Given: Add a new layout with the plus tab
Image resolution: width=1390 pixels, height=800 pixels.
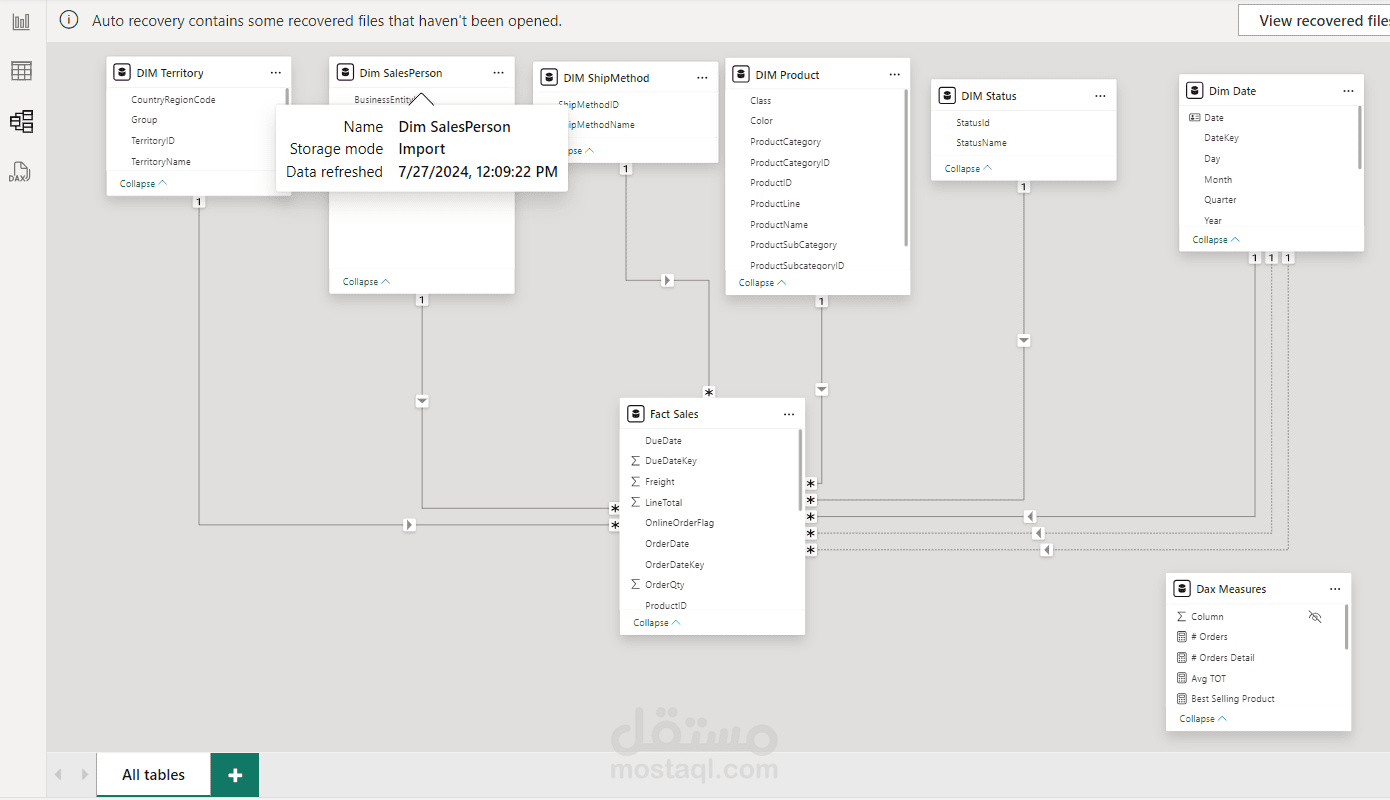Looking at the screenshot, I should (x=235, y=775).
